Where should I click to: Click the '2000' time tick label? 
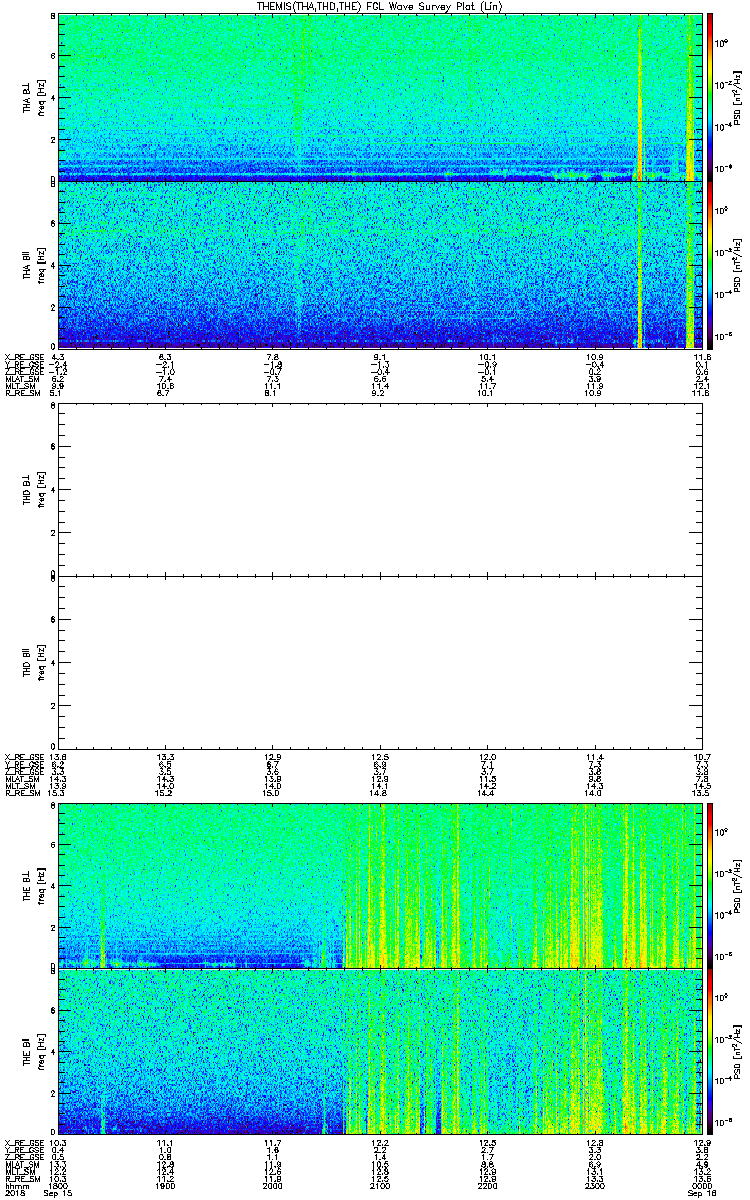tap(273, 1186)
